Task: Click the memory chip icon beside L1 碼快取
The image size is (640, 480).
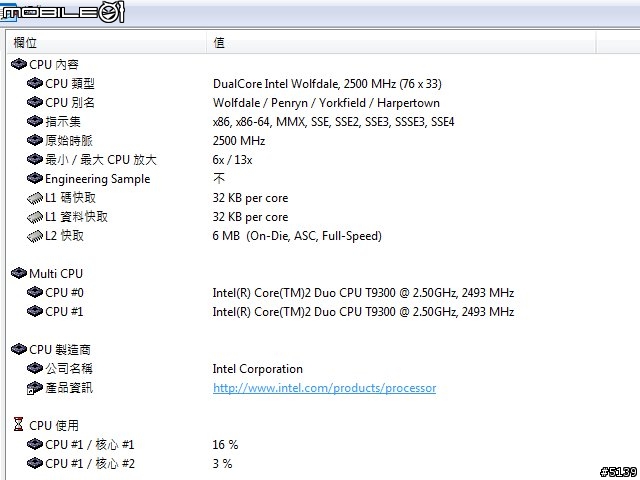Action: pyautogui.click(x=35, y=198)
